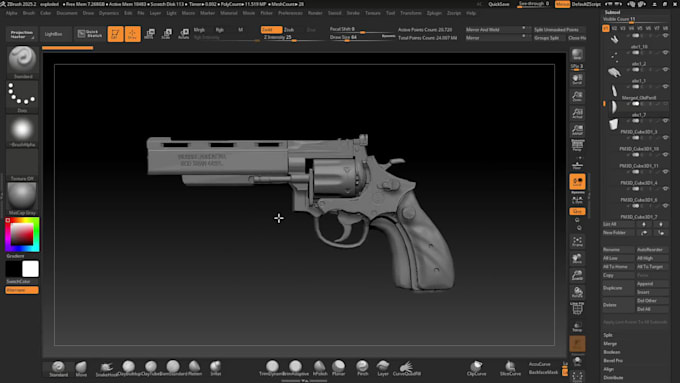This screenshot has width=680, height=383.
Task: Start Quick Sketch mode
Action: (91, 34)
